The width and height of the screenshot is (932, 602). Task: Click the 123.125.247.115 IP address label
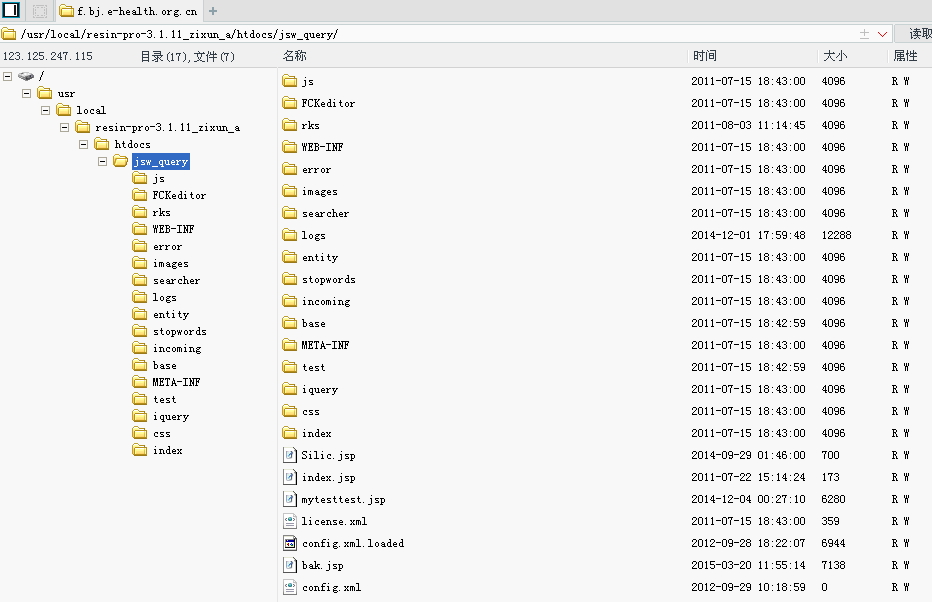click(48, 56)
